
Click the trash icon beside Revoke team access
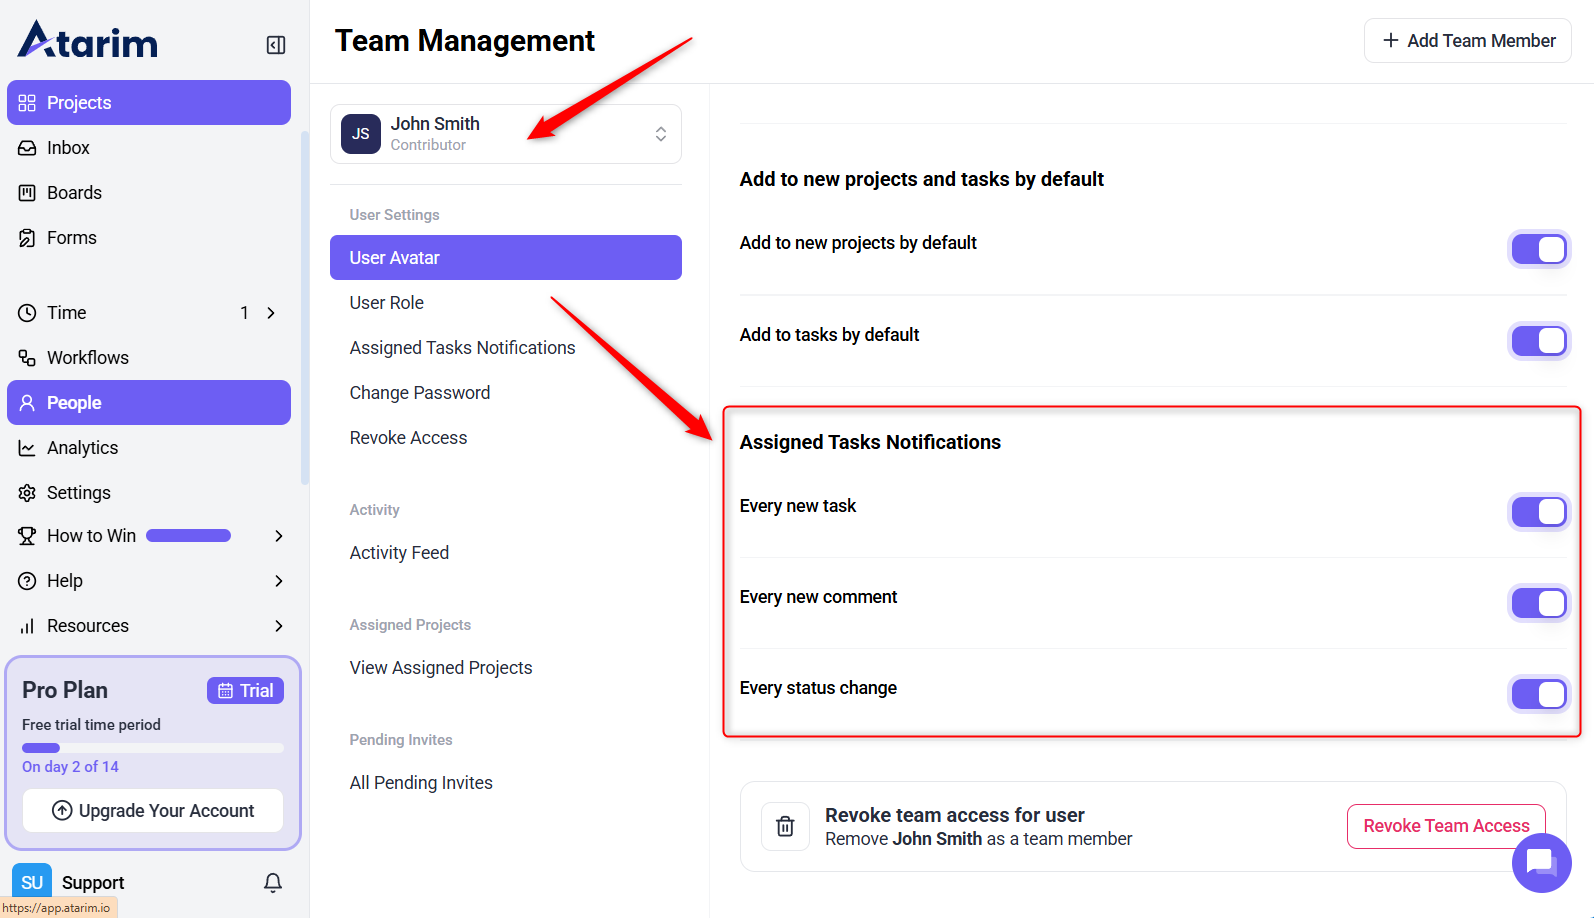(786, 826)
